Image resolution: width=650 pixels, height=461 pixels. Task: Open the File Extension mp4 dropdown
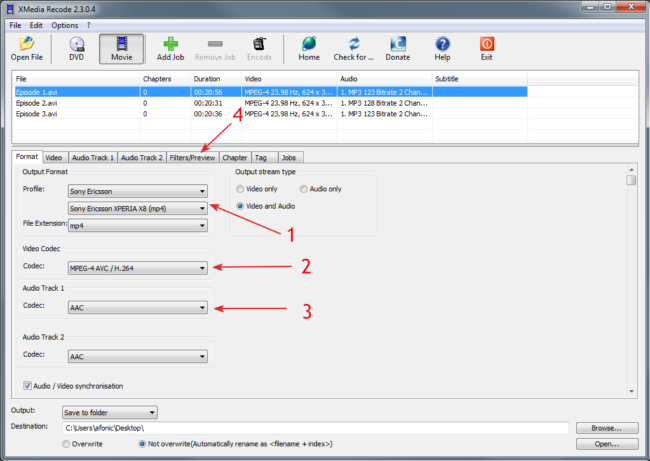pyautogui.click(x=138, y=226)
